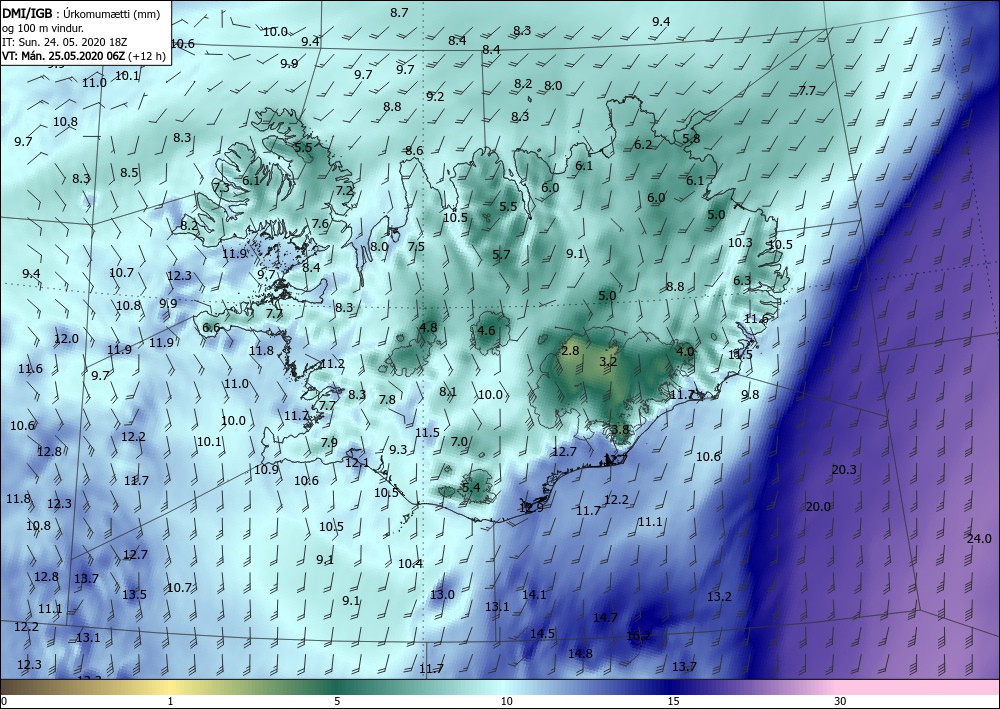Select the 13.5 value on the map
Image resolution: width=1000 pixels, height=709 pixels.
point(135,595)
